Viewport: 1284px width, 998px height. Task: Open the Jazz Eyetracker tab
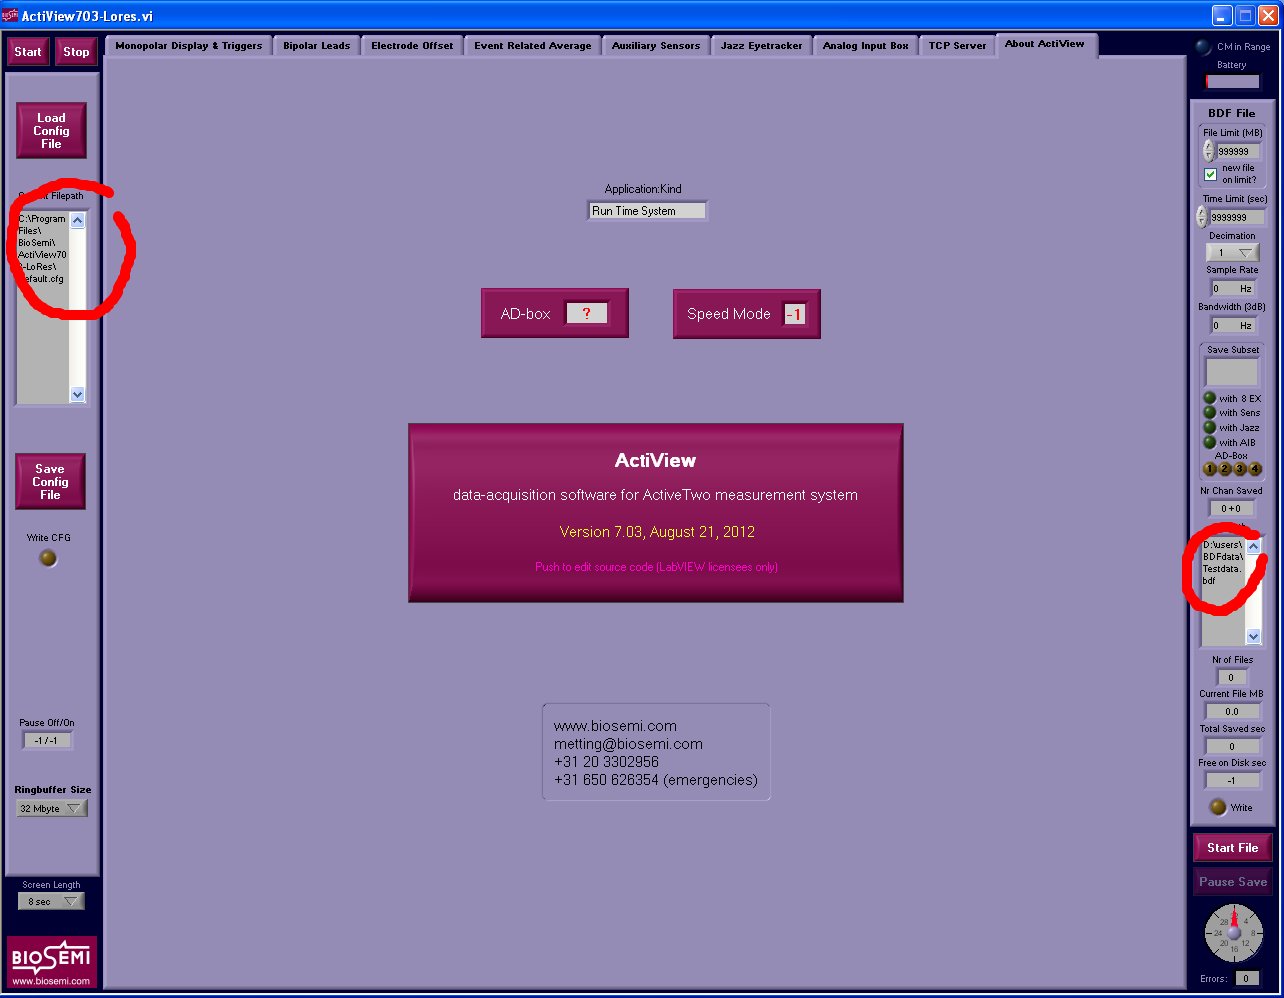[x=762, y=46]
